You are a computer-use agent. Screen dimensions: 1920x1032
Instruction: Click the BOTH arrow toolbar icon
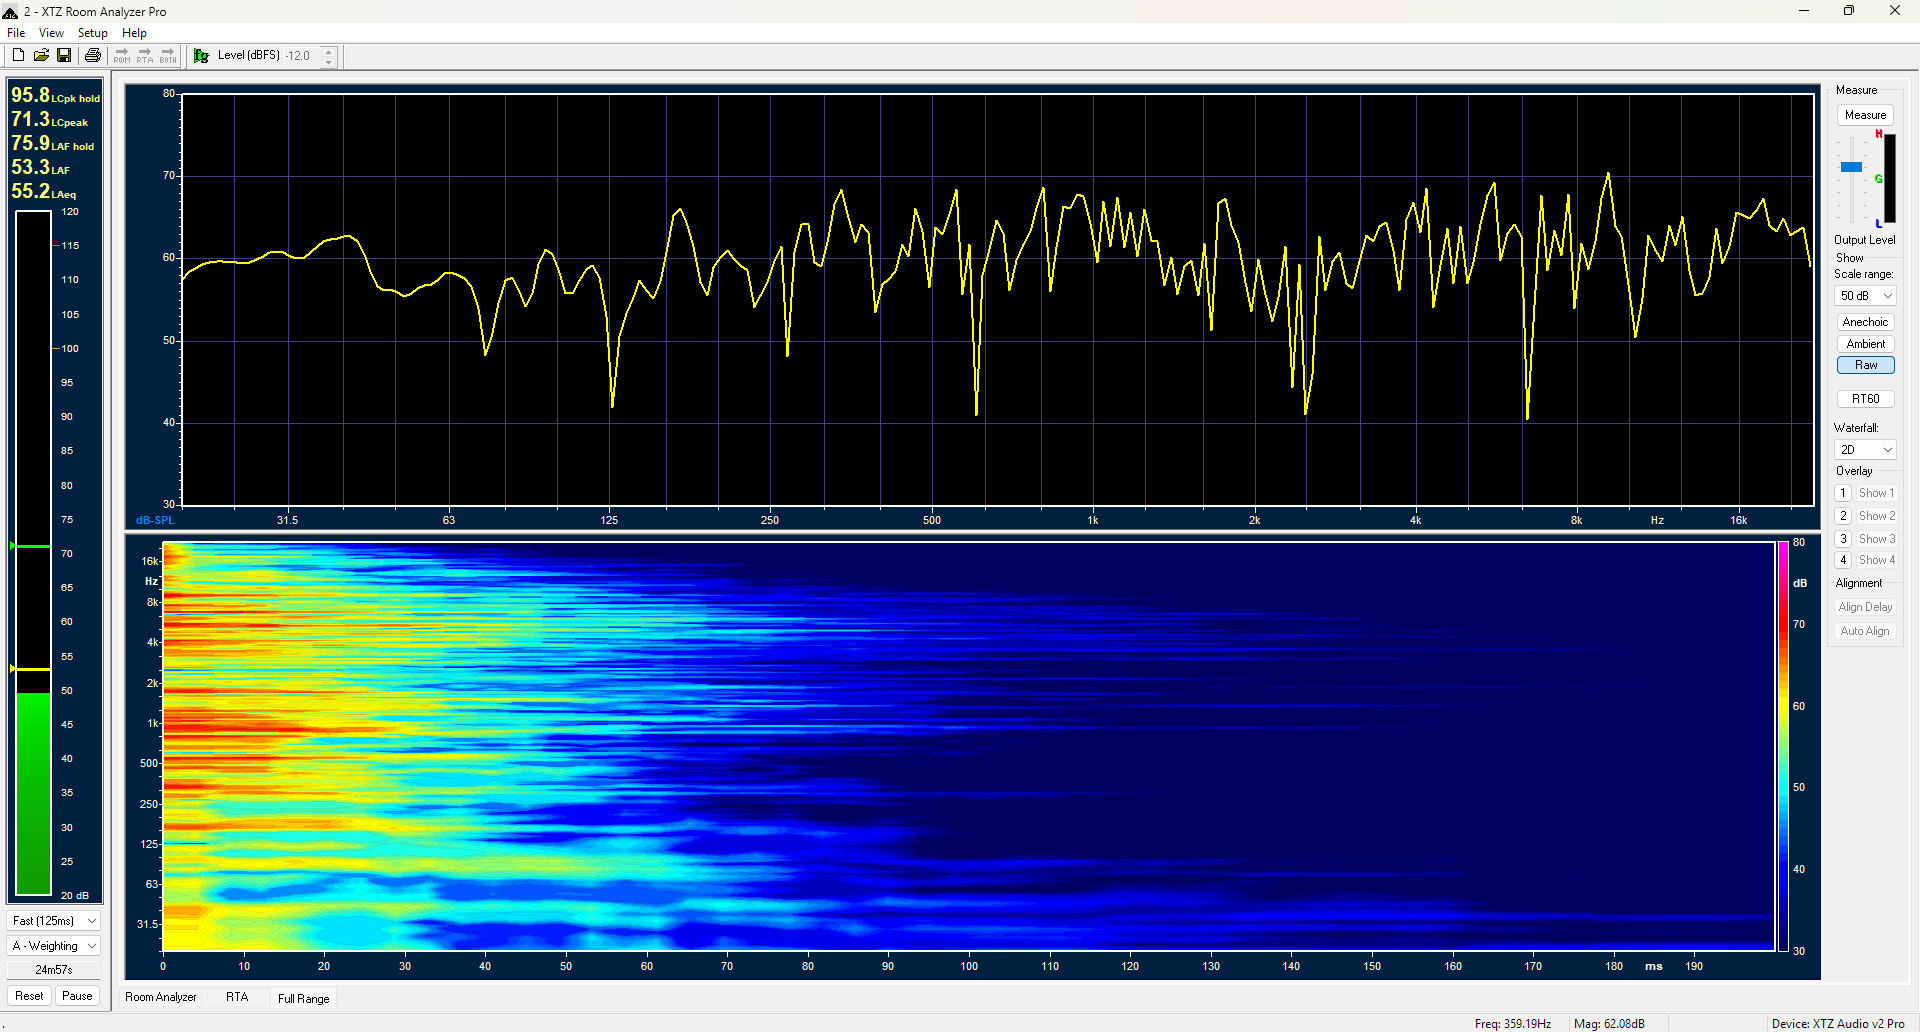point(168,55)
